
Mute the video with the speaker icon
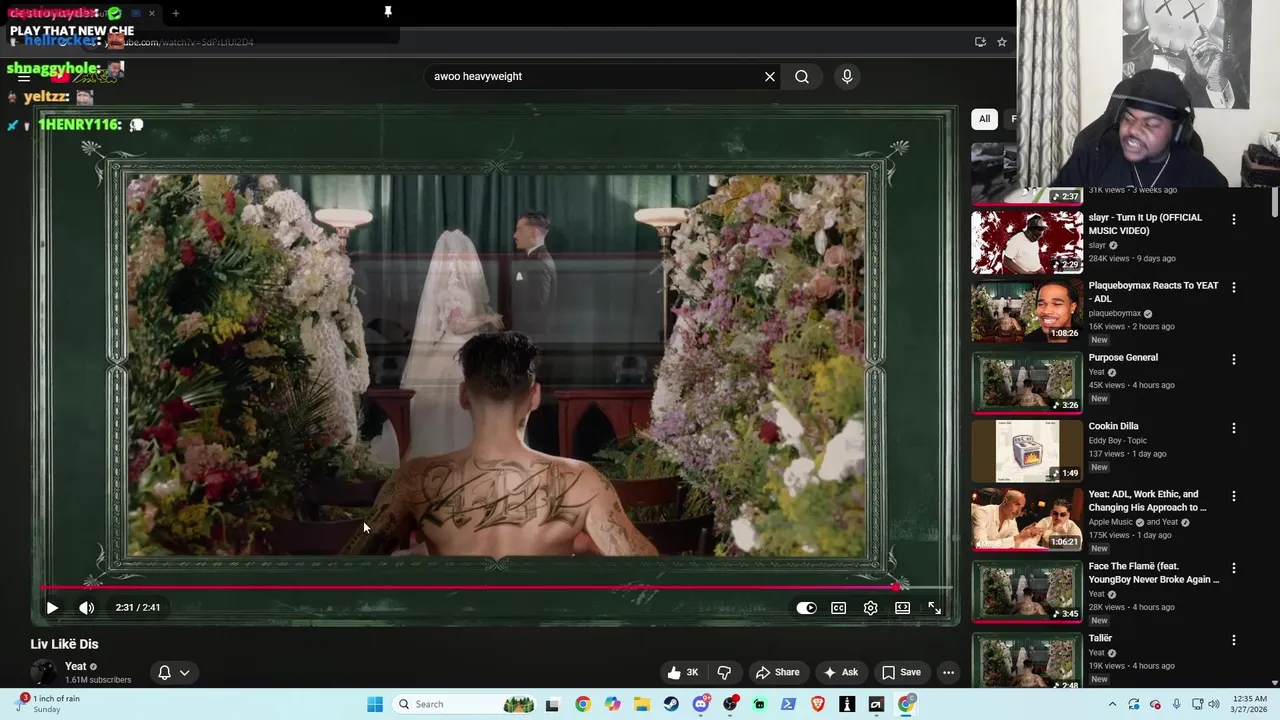click(x=87, y=607)
